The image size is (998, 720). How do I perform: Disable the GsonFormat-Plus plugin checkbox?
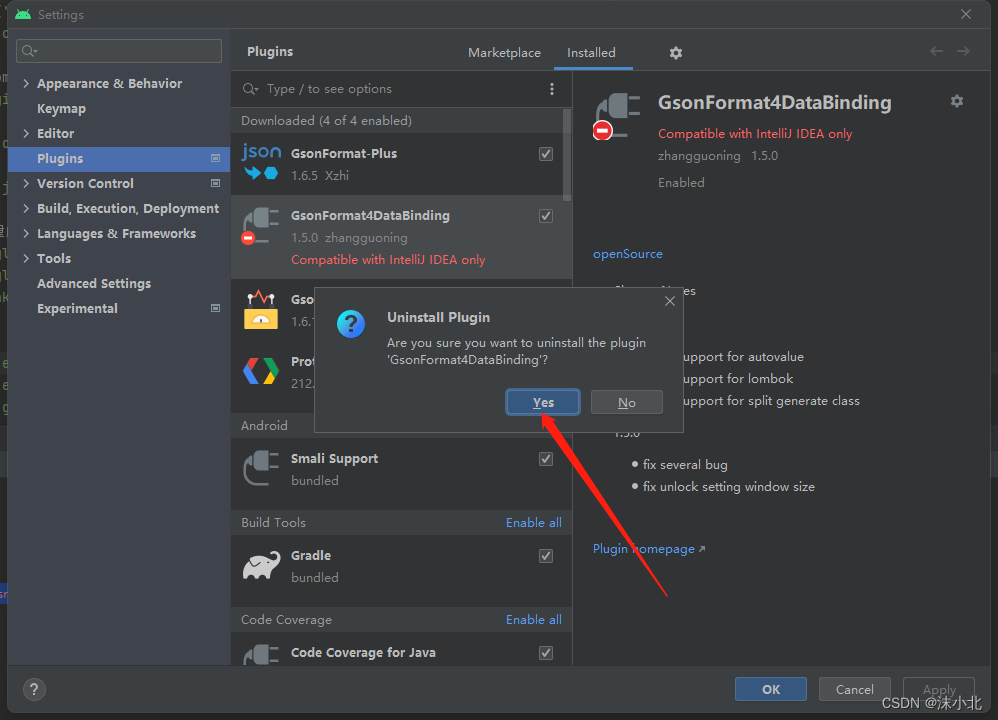point(545,154)
